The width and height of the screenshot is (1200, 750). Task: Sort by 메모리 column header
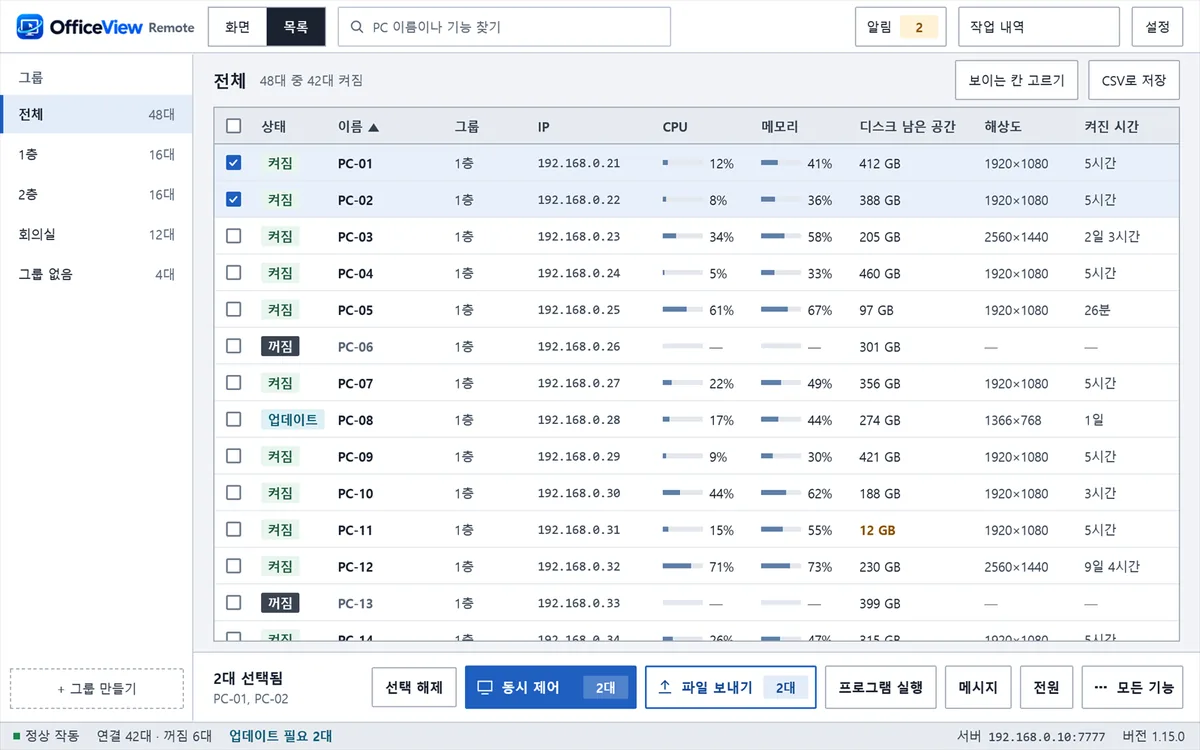pos(780,127)
